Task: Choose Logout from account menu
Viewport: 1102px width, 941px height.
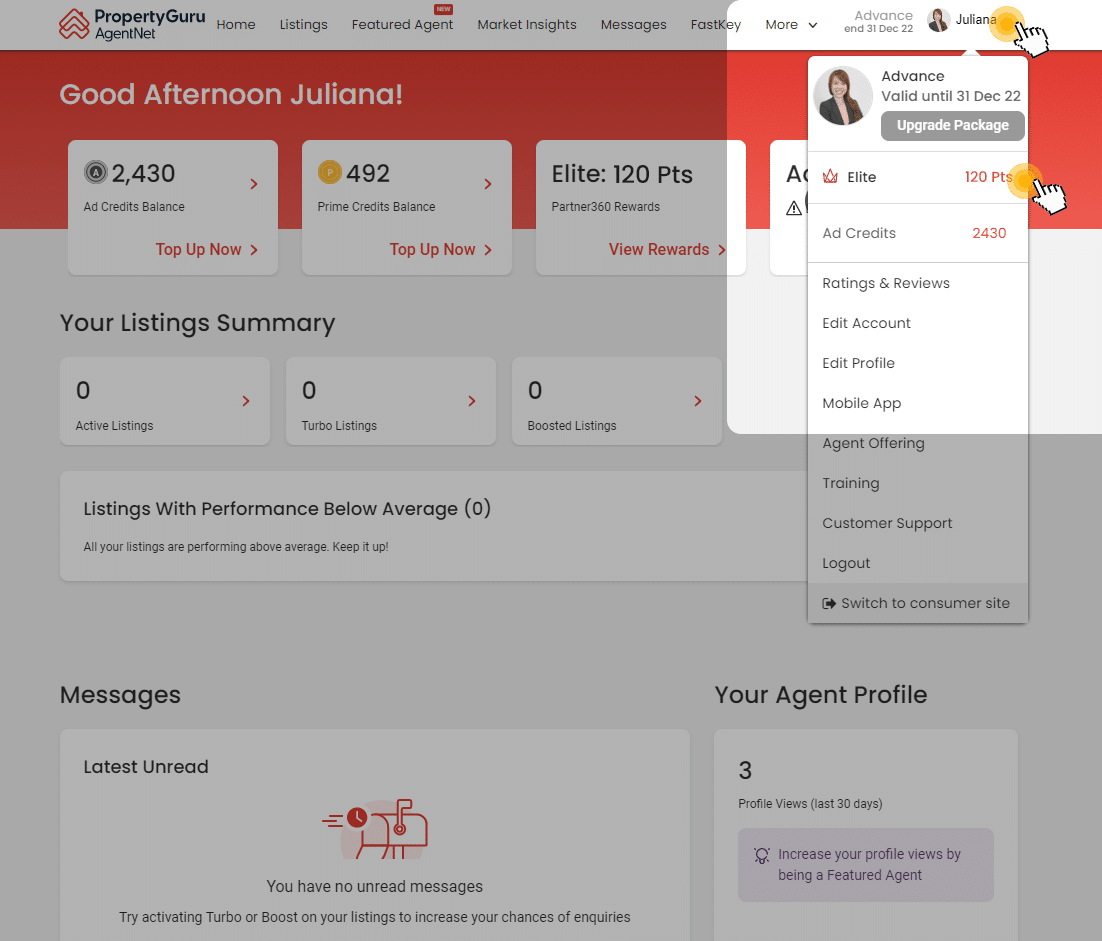Action: click(918, 564)
